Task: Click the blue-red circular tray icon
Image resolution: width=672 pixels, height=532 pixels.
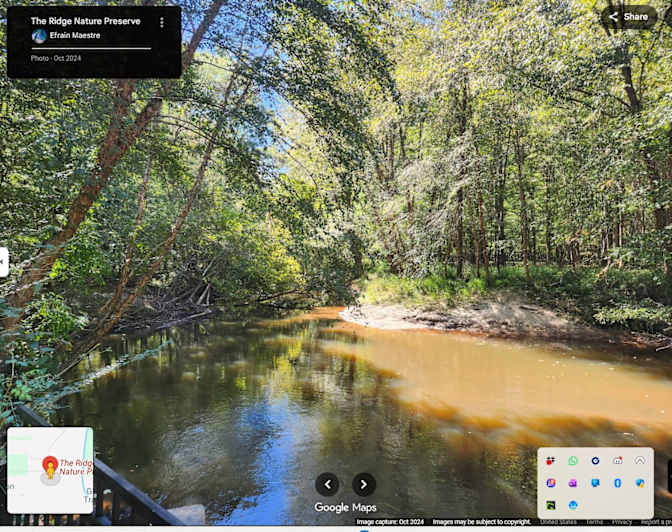Action: pyautogui.click(x=551, y=483)
